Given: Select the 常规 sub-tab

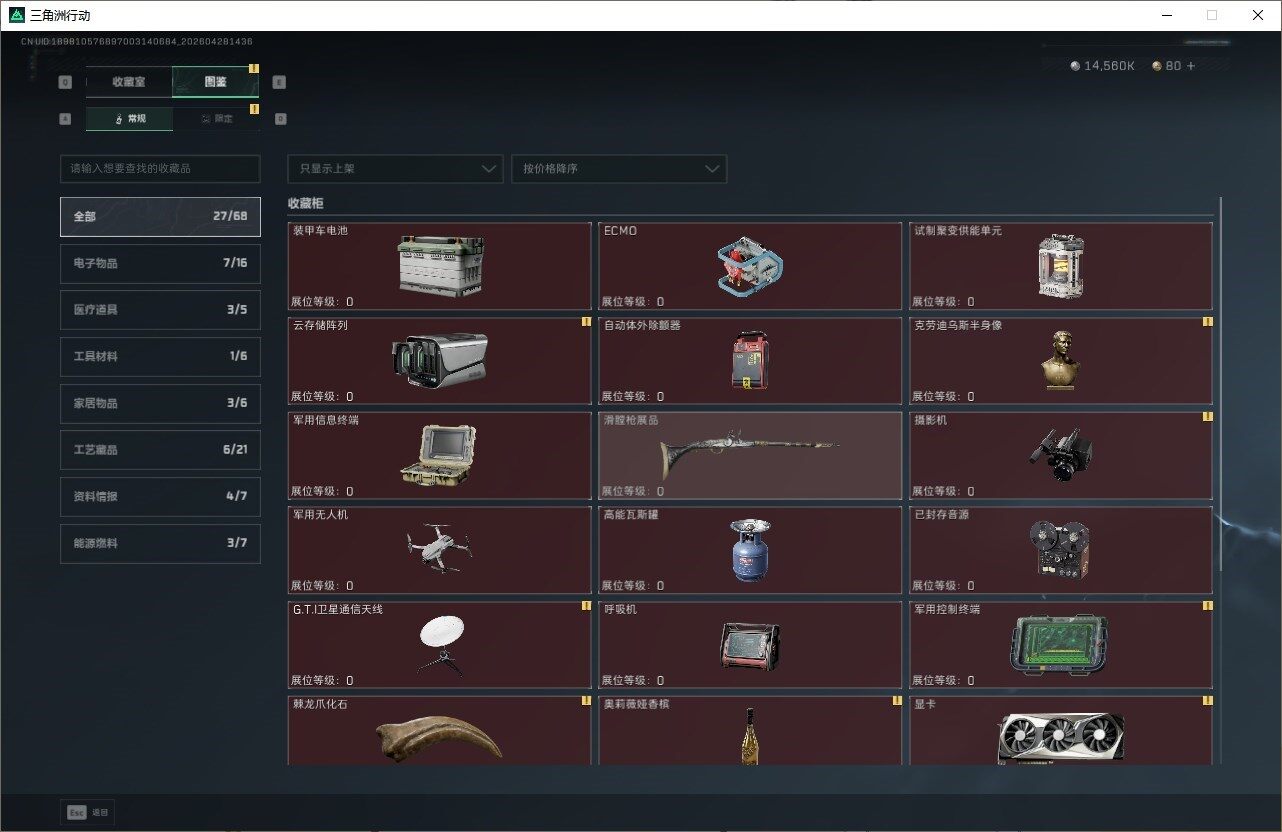Looking at the screenshot, I should tap(129, 119).
